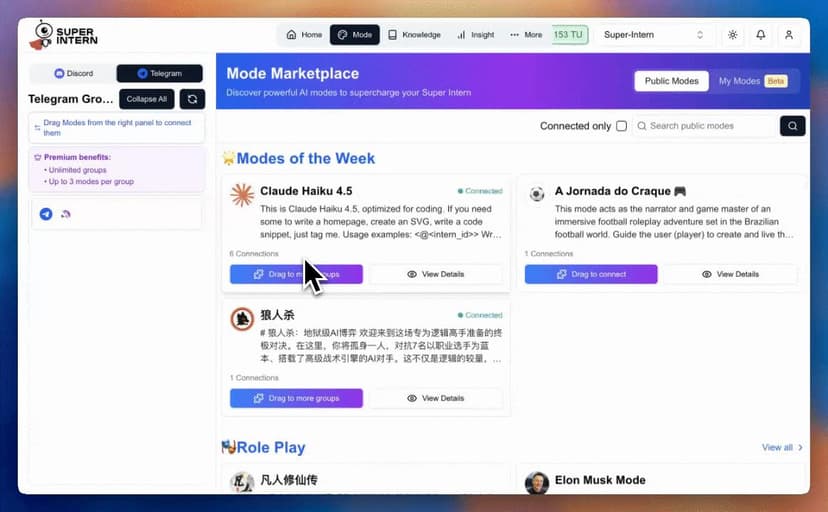The height and width of the screenshot is (512, 828).
Task: Click the 狼人杀 mode avatar
Action: [242, 319]
